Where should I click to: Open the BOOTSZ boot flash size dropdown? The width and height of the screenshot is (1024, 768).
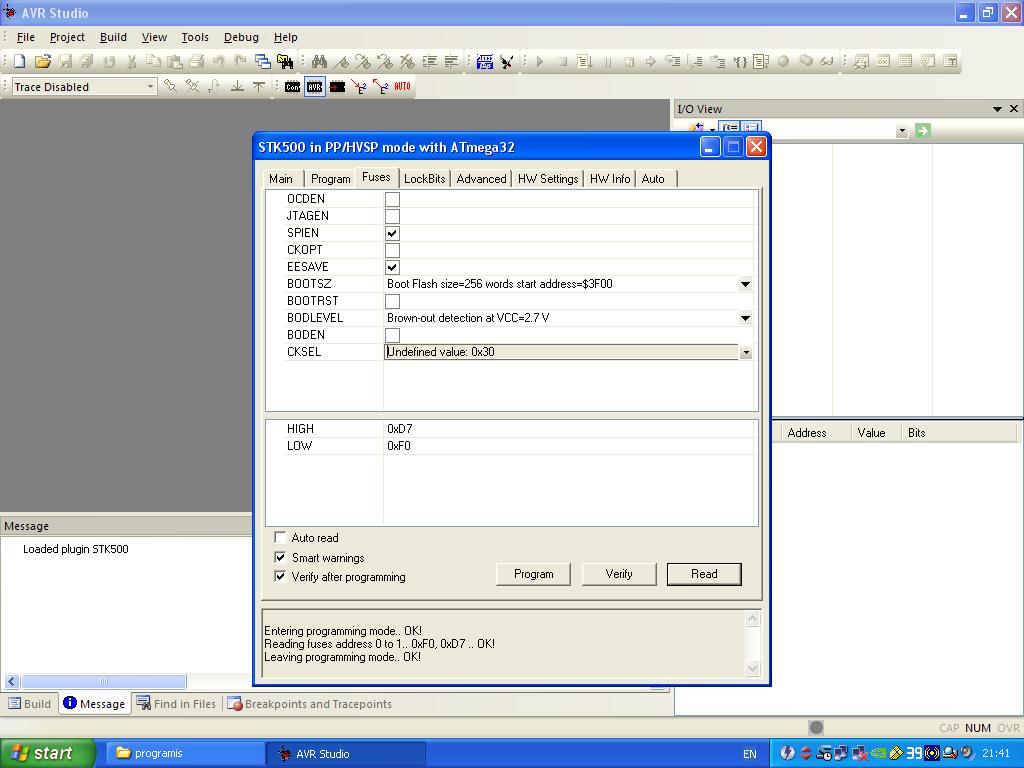[x=745, y=284]
